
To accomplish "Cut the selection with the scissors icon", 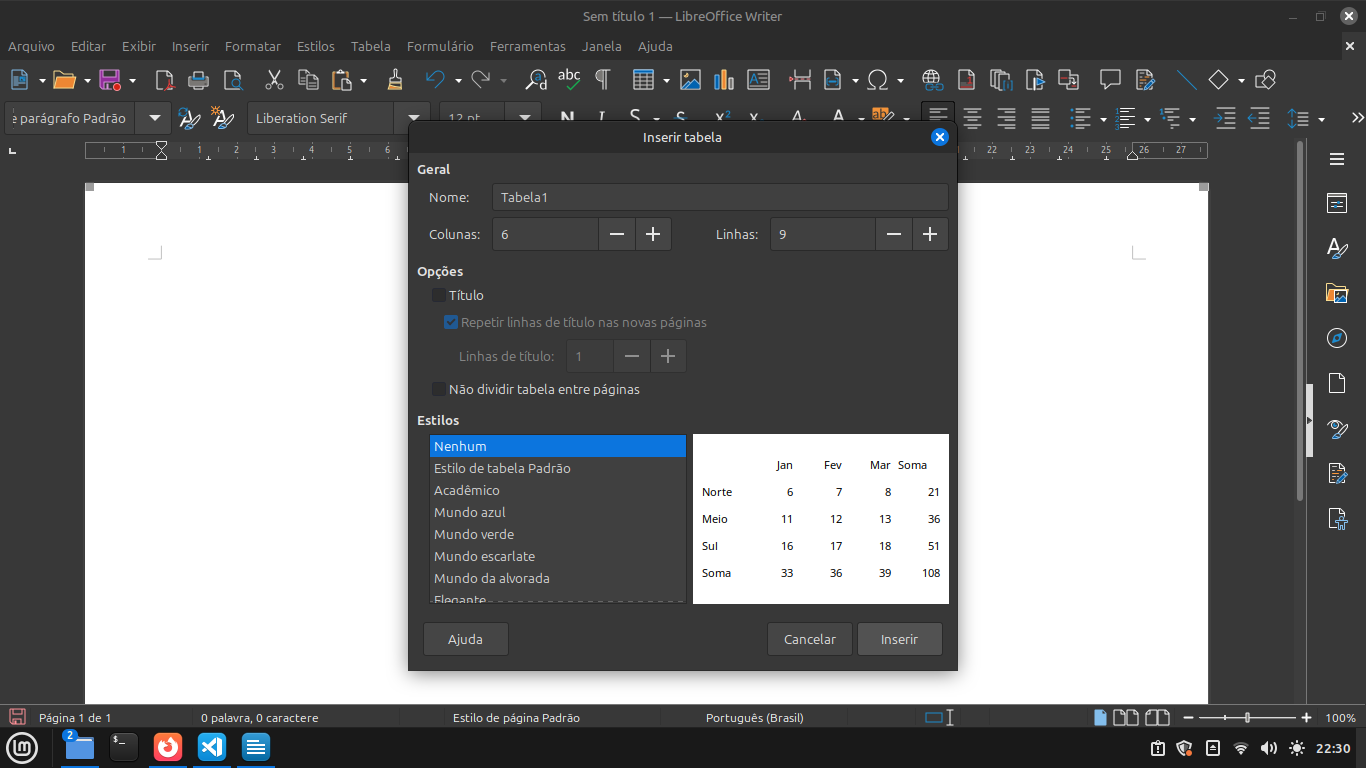I will 274,80.
